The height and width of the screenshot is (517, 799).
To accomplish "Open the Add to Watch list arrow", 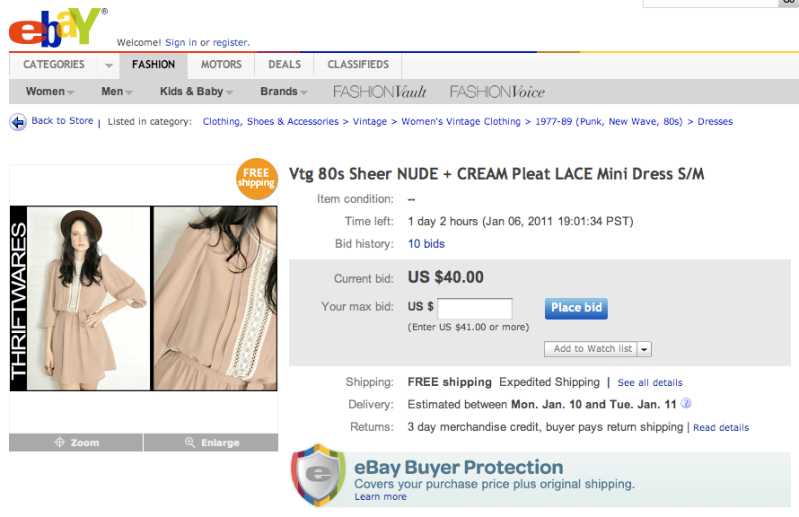I will [x=645, y=349].
